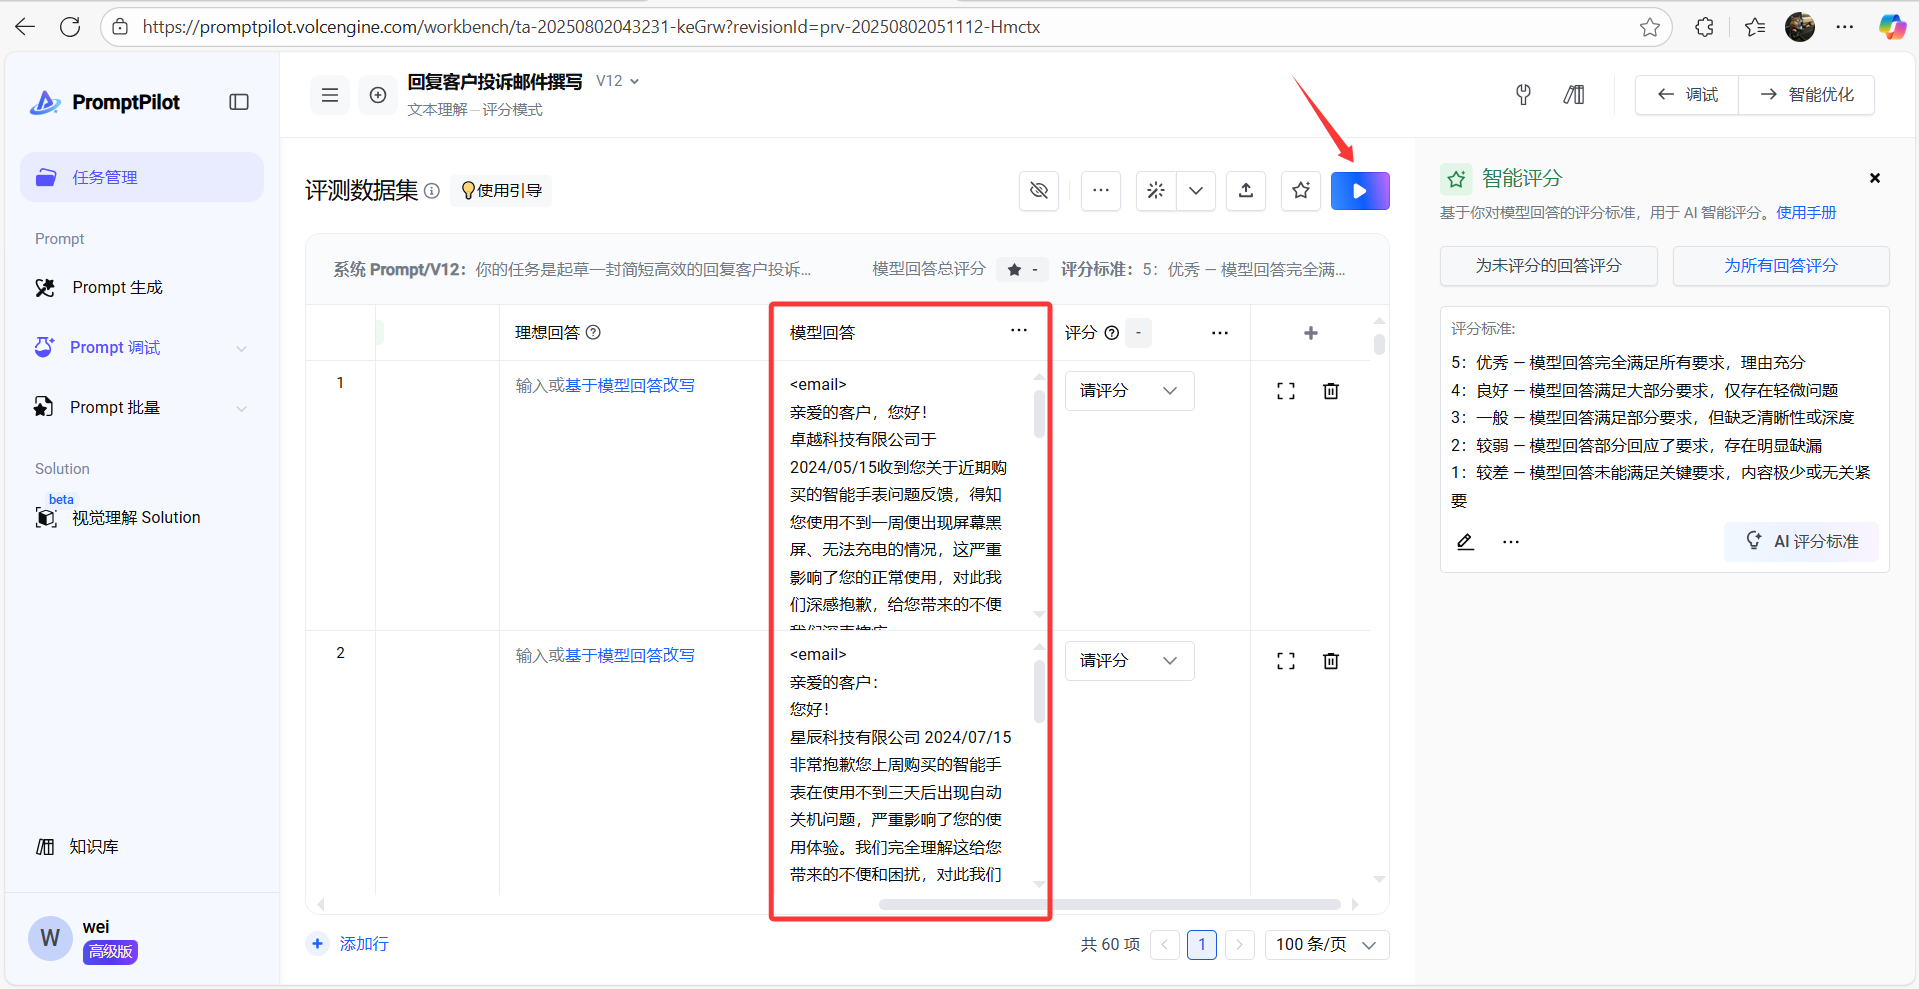Click the plus icon to add column
The width and height of the screenshot is (1919, 989).
tap(1310, 333)
